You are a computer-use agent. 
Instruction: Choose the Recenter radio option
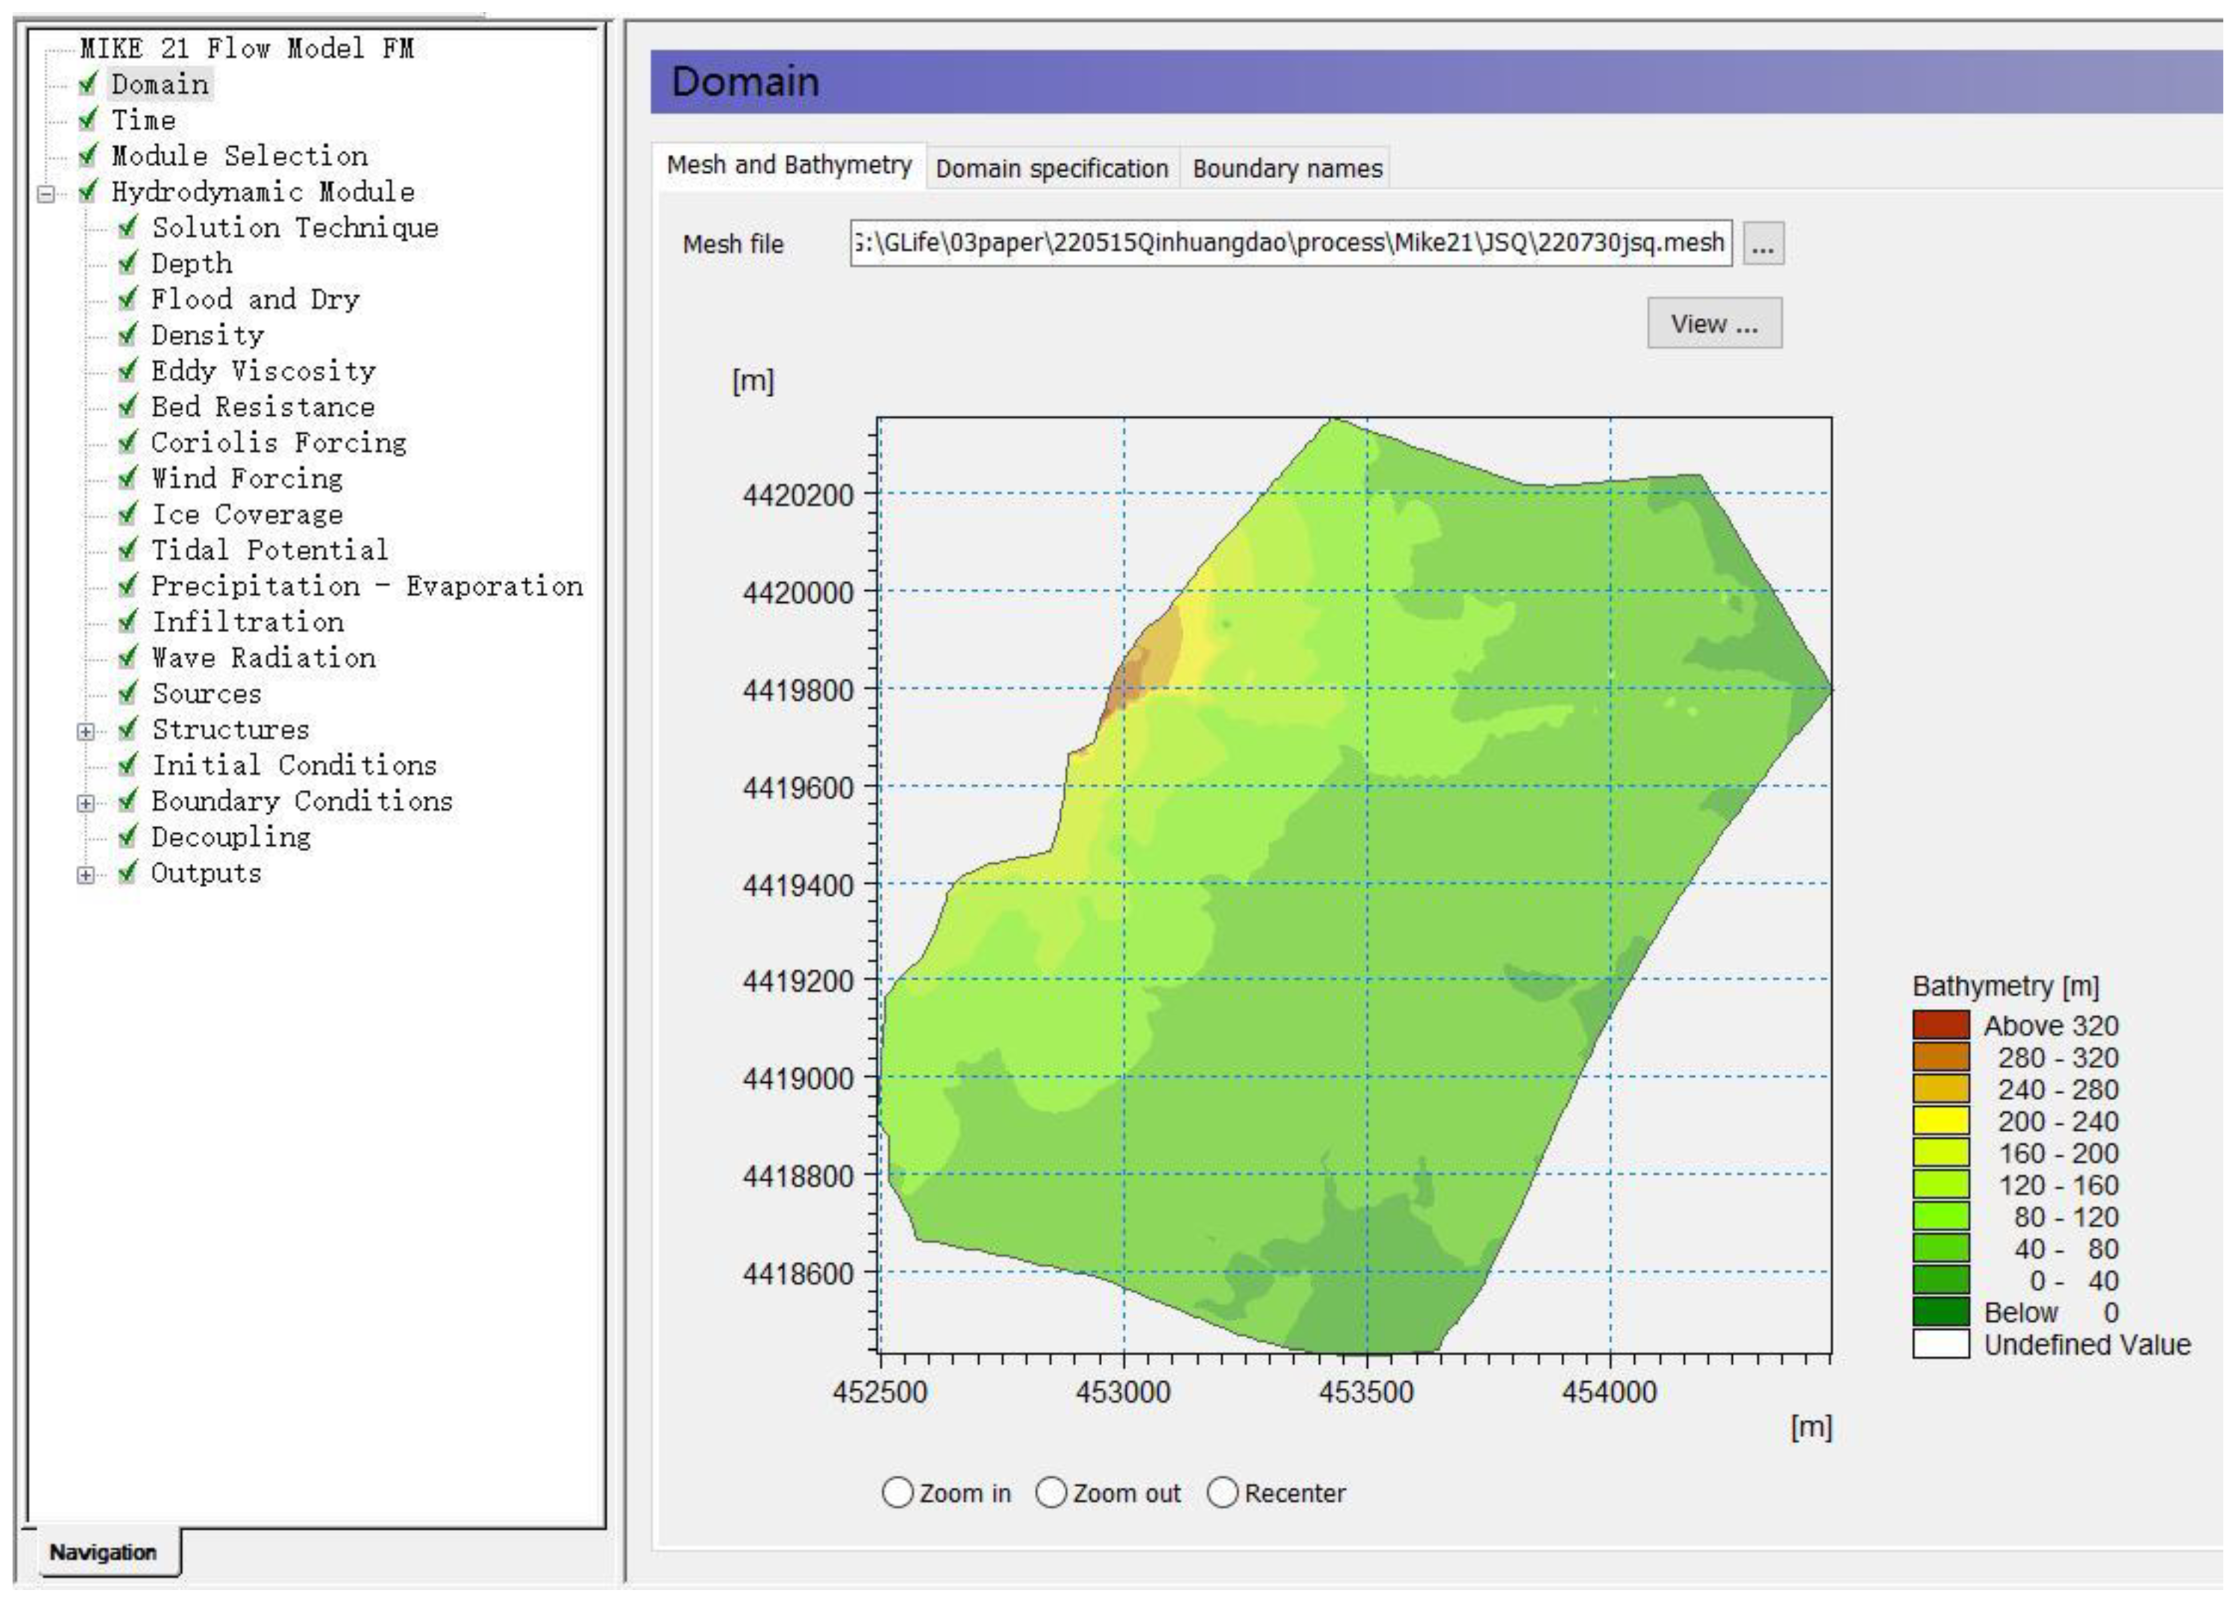coord(1222,1493)
